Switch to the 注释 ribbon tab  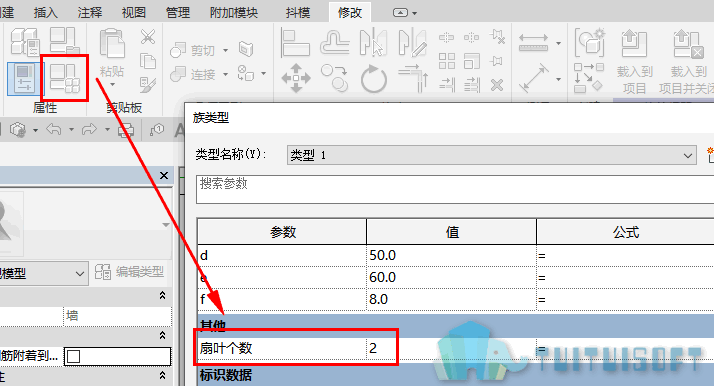click(x=90, y=12)
